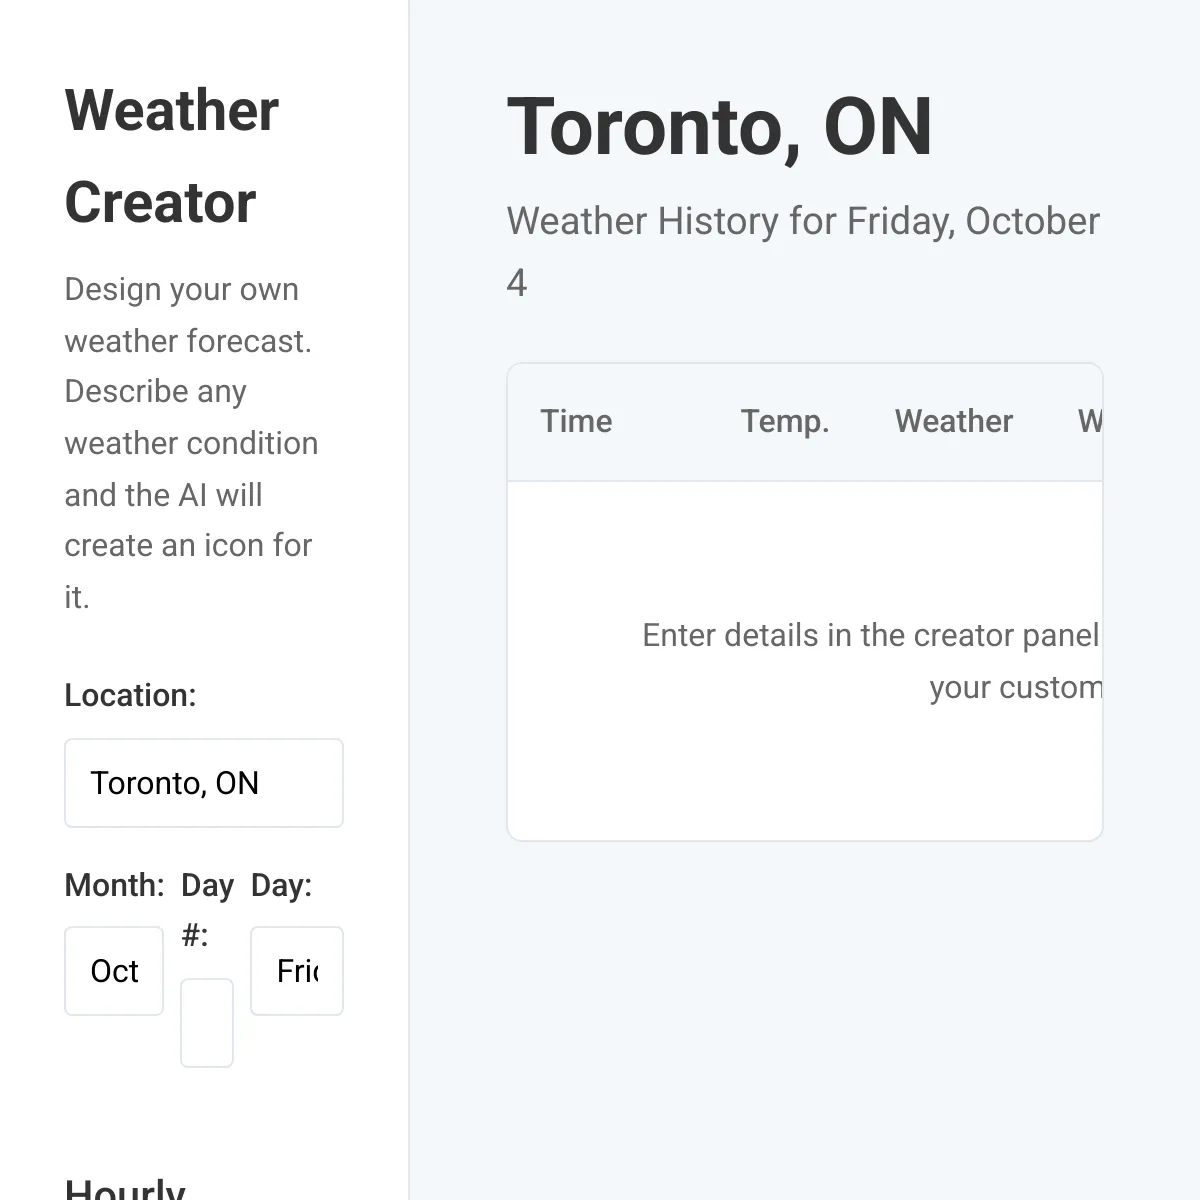
Task: Click the Location text input field
Action: [203, 783]
